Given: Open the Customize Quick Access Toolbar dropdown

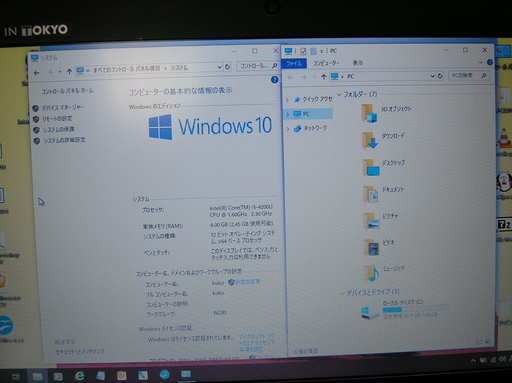Looking at the screenshot, I should point(321,51).
